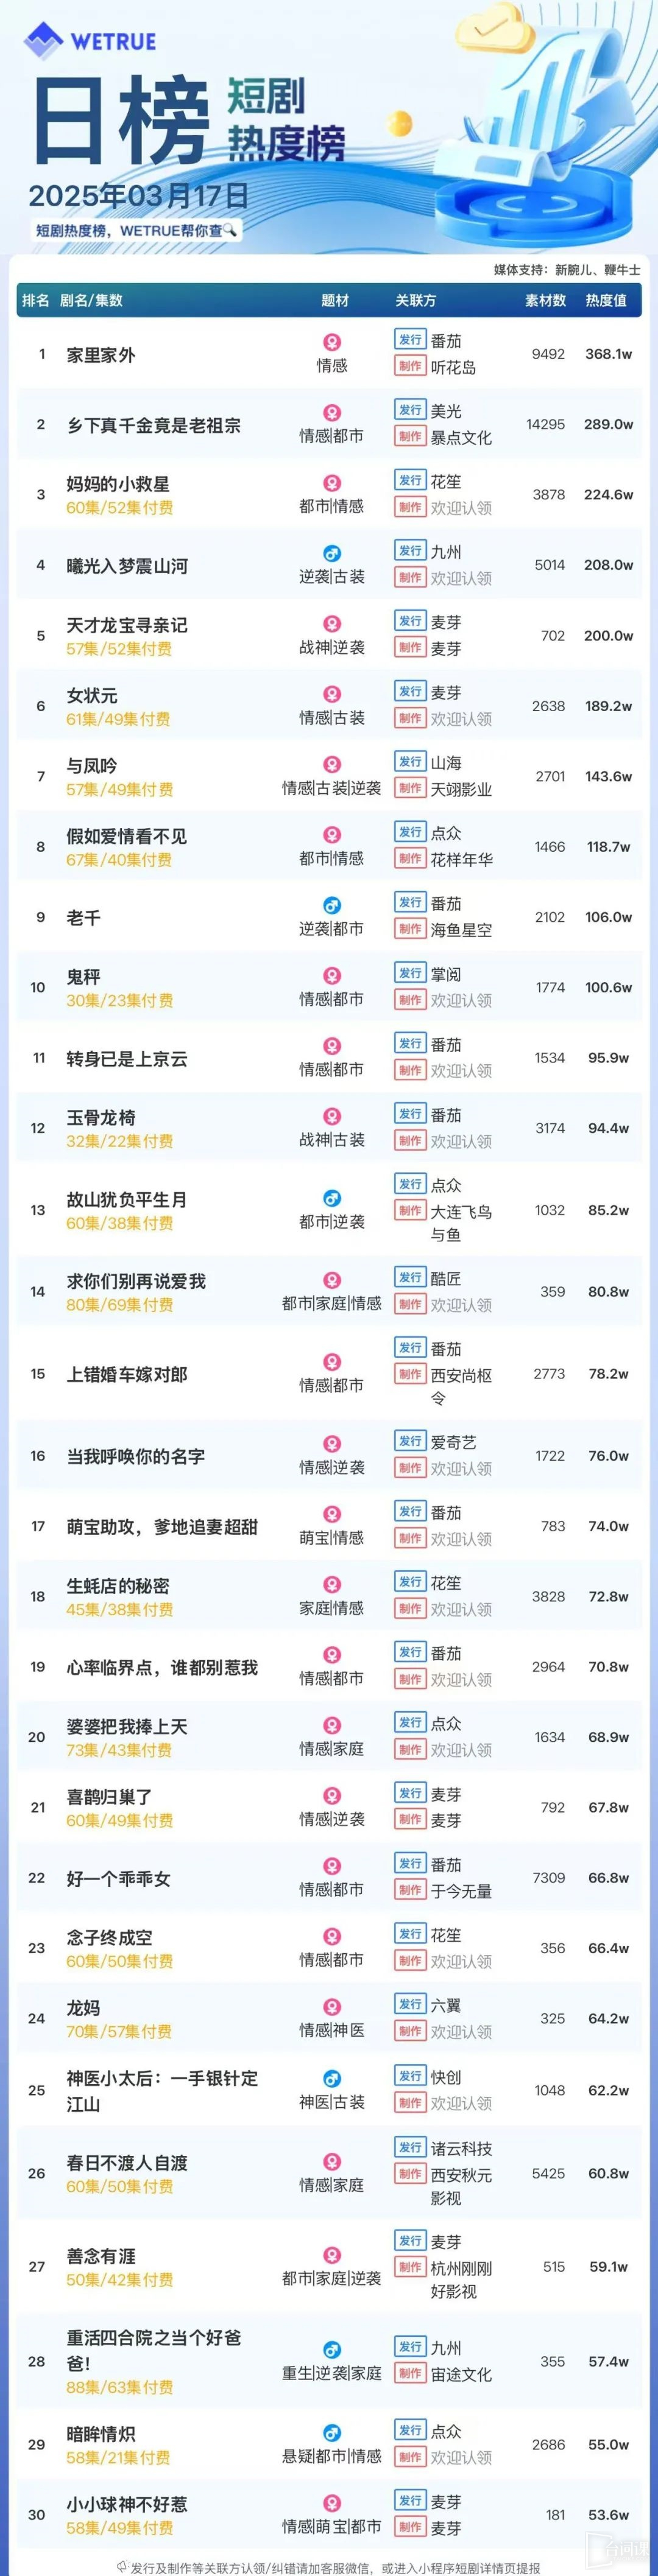
Task: Select the 题材 column header
Action: (x=335, y=300)
